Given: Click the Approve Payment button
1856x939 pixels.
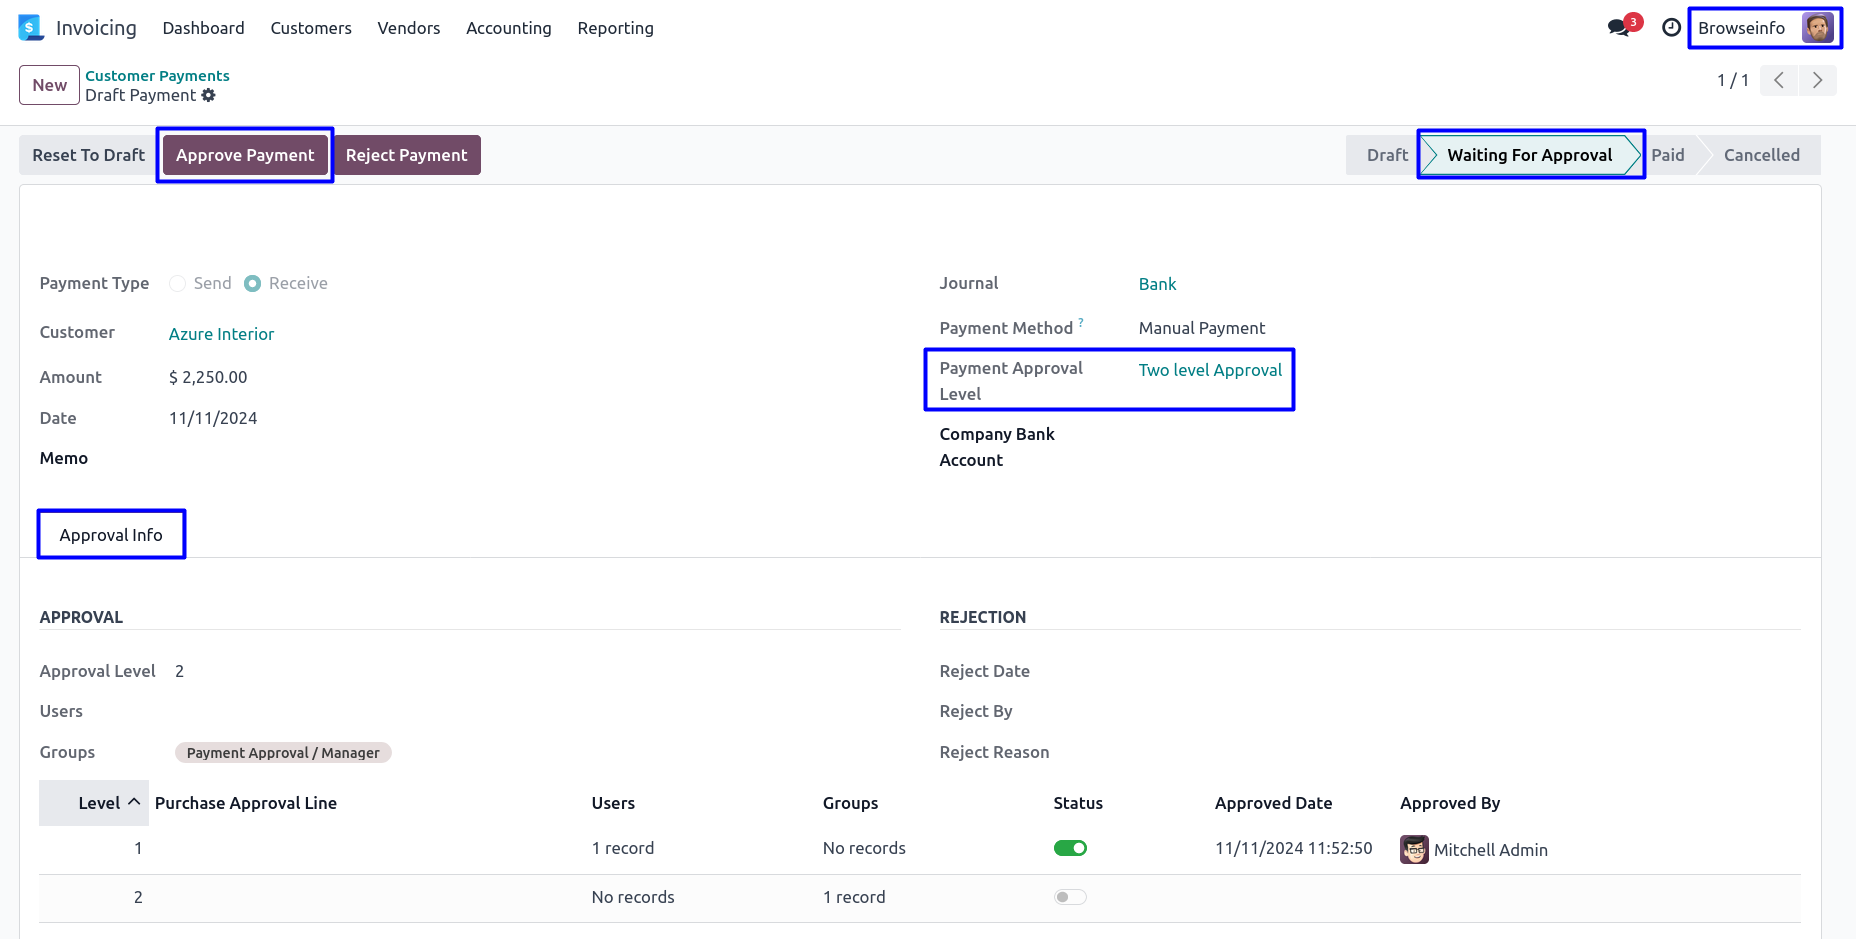Looking at the screenshot, I should pos(245,155).
